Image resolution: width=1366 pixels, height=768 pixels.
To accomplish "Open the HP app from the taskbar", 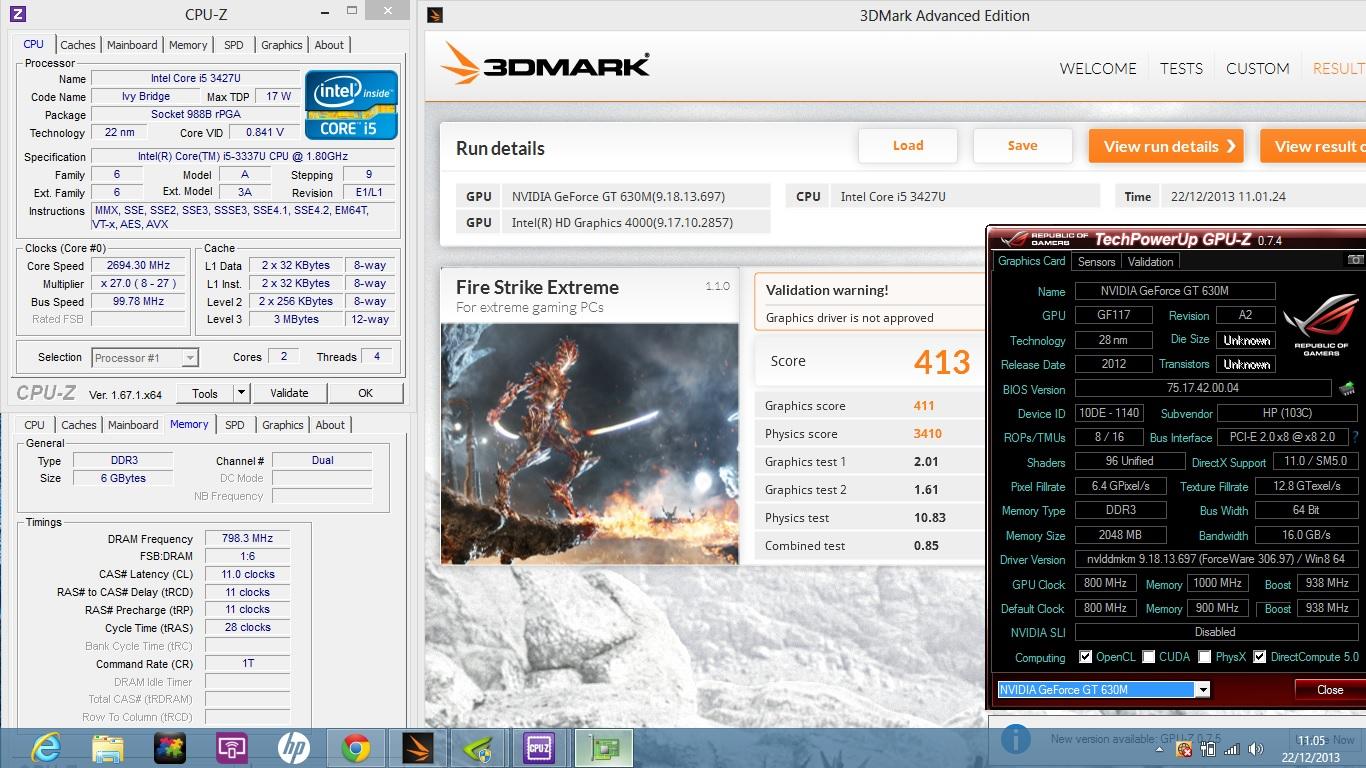I will tap(293, 748).
